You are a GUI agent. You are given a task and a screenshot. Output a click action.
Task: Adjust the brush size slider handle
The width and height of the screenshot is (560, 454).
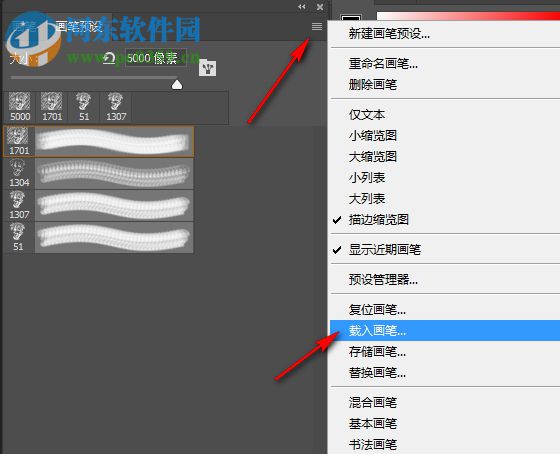point(177,85)
